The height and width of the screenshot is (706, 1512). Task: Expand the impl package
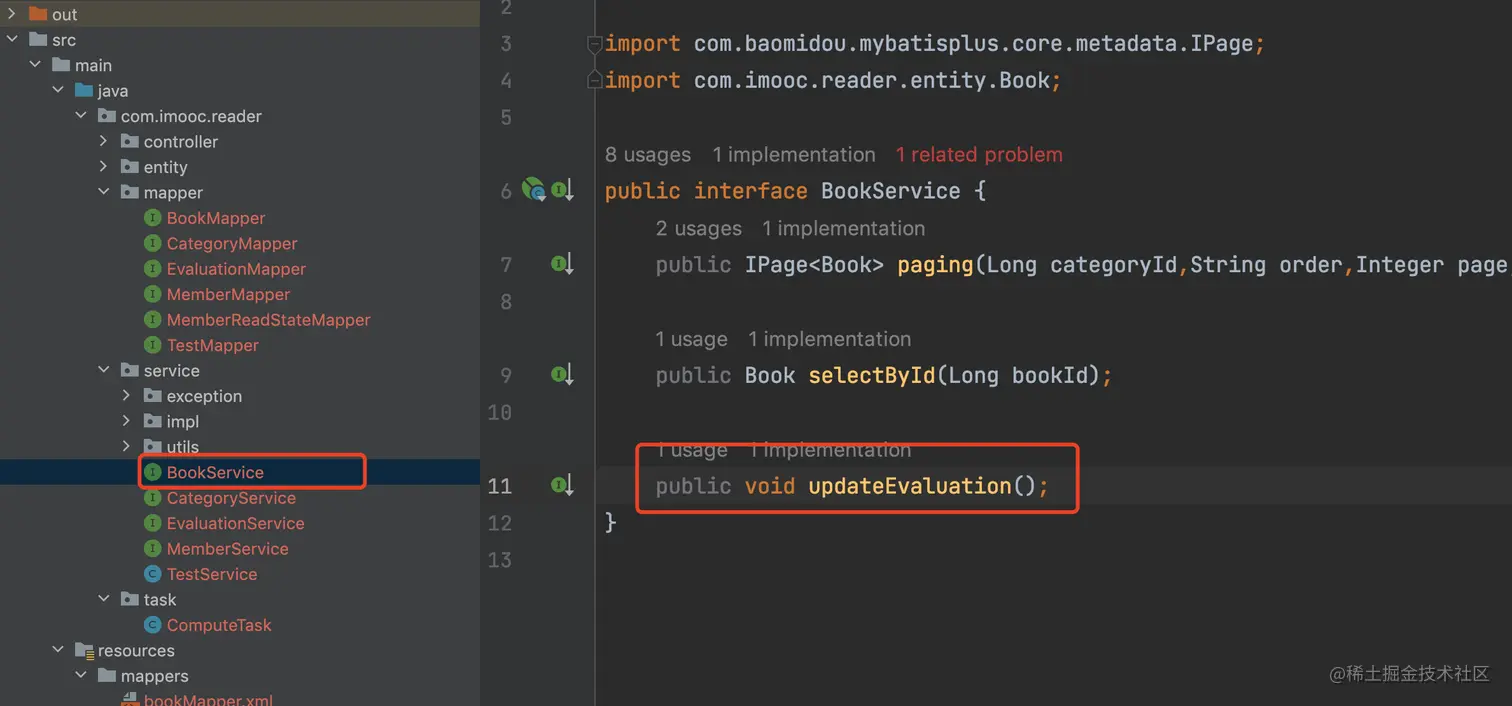point(127,421)
